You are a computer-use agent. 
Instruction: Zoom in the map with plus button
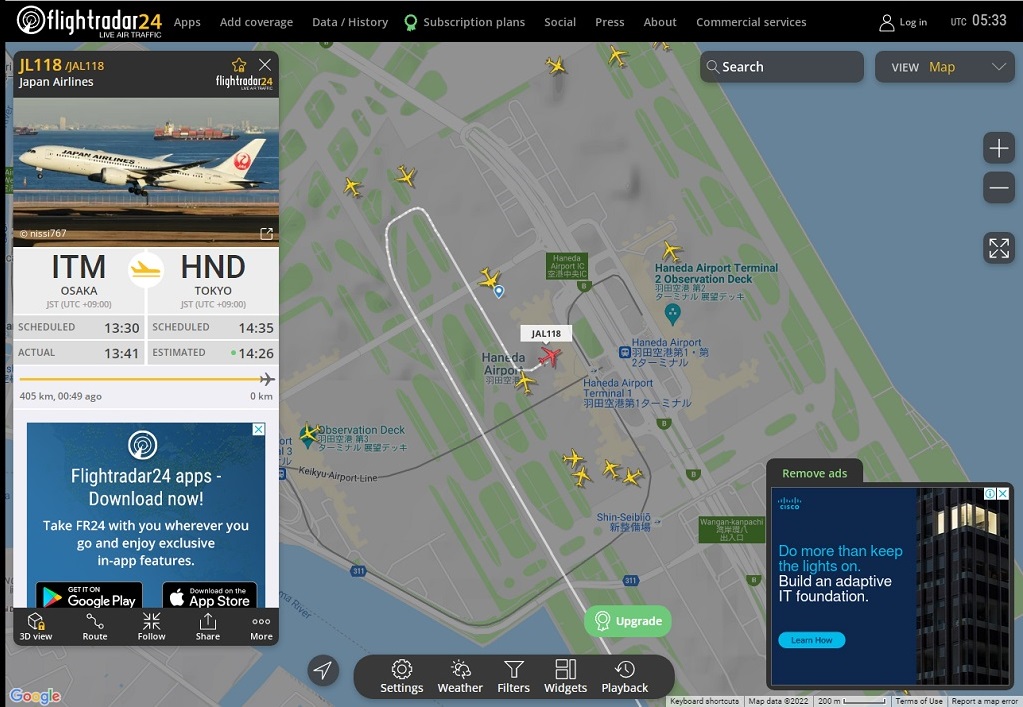coord(998,148)
